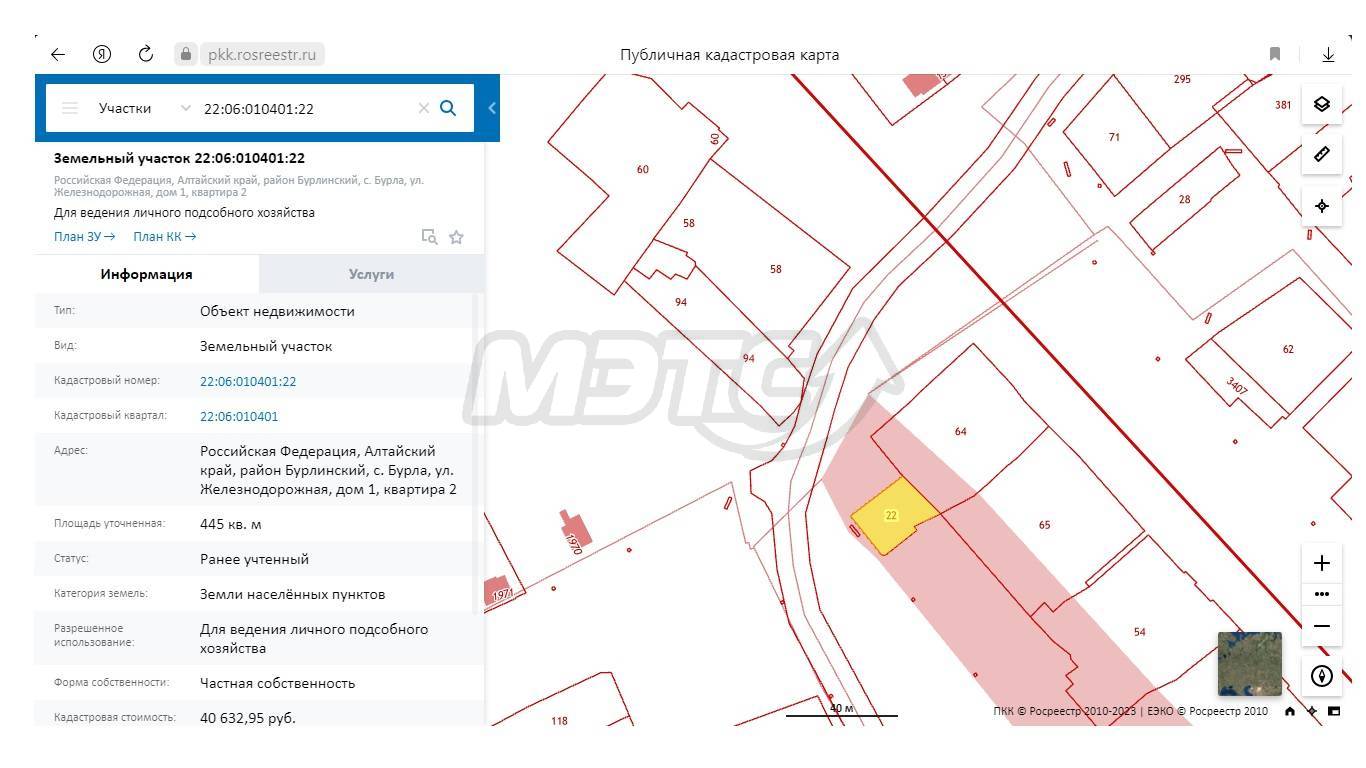Click parcel 64 on the map
This screenshot has width=1366, height=768.
point(960,432)
